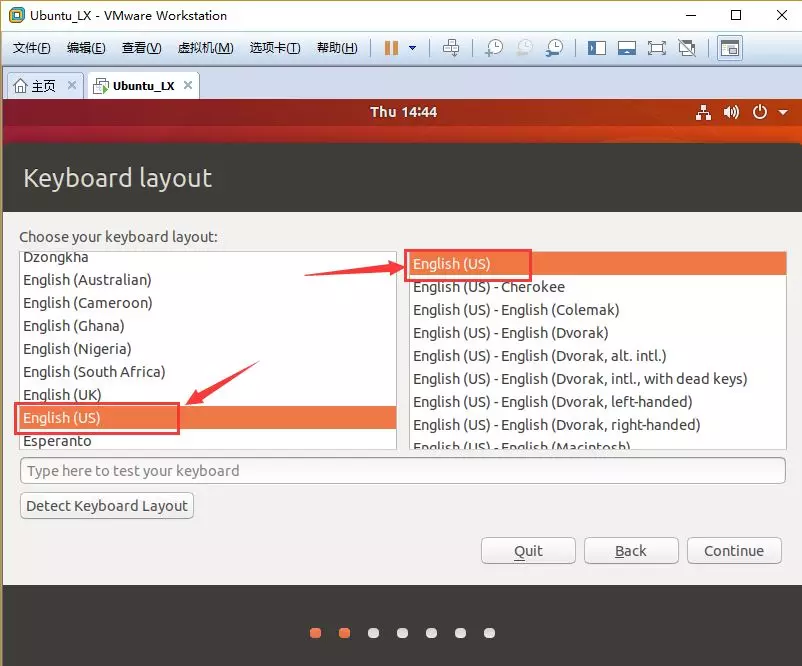Click the VMware Workstation title bar icon

pos(17,15)
